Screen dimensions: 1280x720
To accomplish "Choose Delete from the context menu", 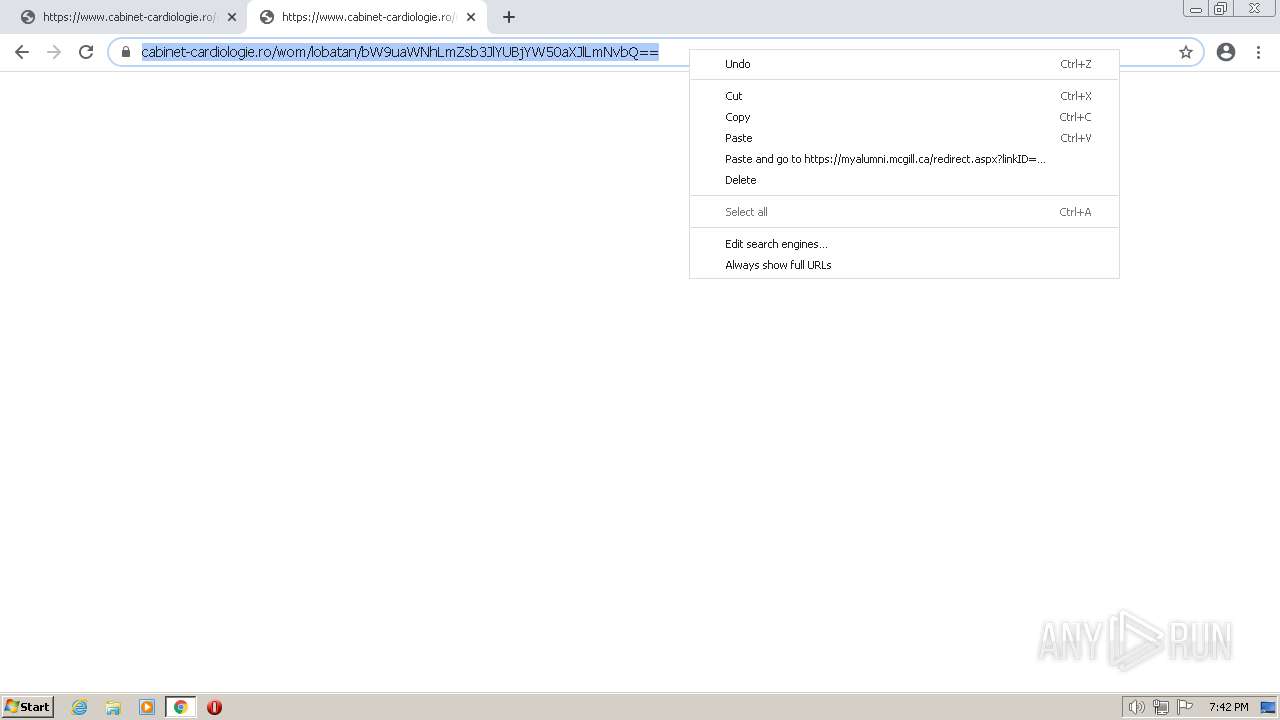I will [x=904, y=180].
